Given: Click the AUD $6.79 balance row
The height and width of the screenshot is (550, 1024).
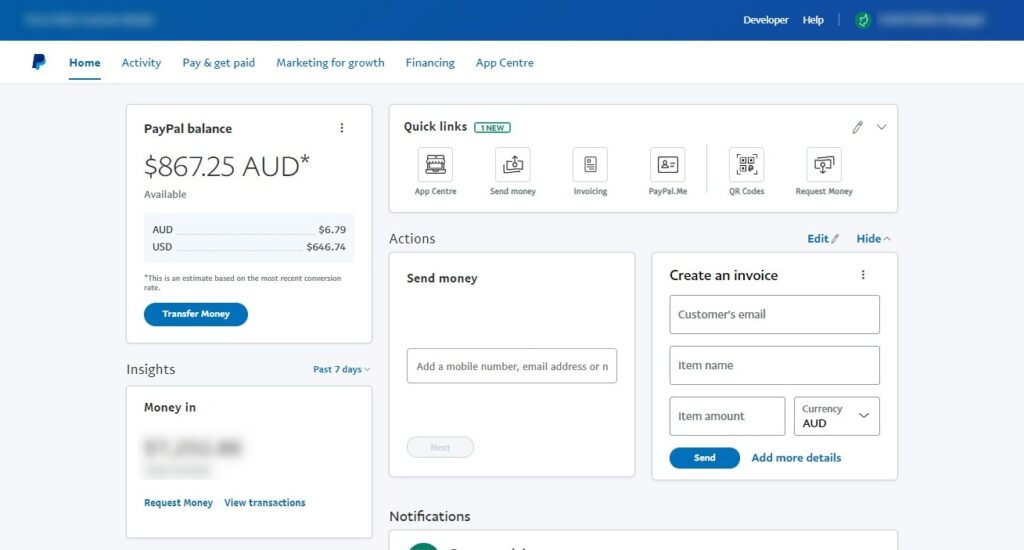Looking at the screenshot, I should point(249,230).
